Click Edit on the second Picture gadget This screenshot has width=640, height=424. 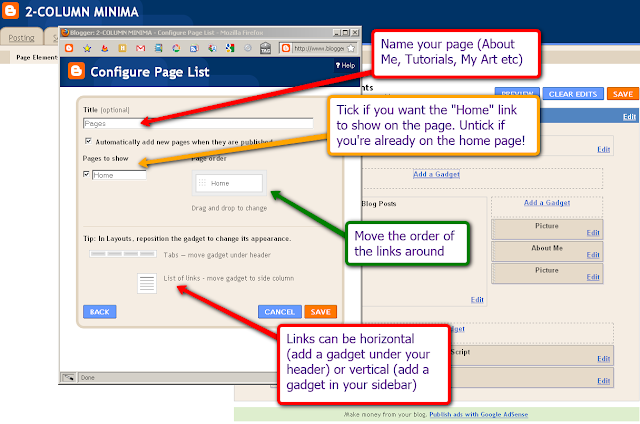pyautogui.click(x=593, y=277)
